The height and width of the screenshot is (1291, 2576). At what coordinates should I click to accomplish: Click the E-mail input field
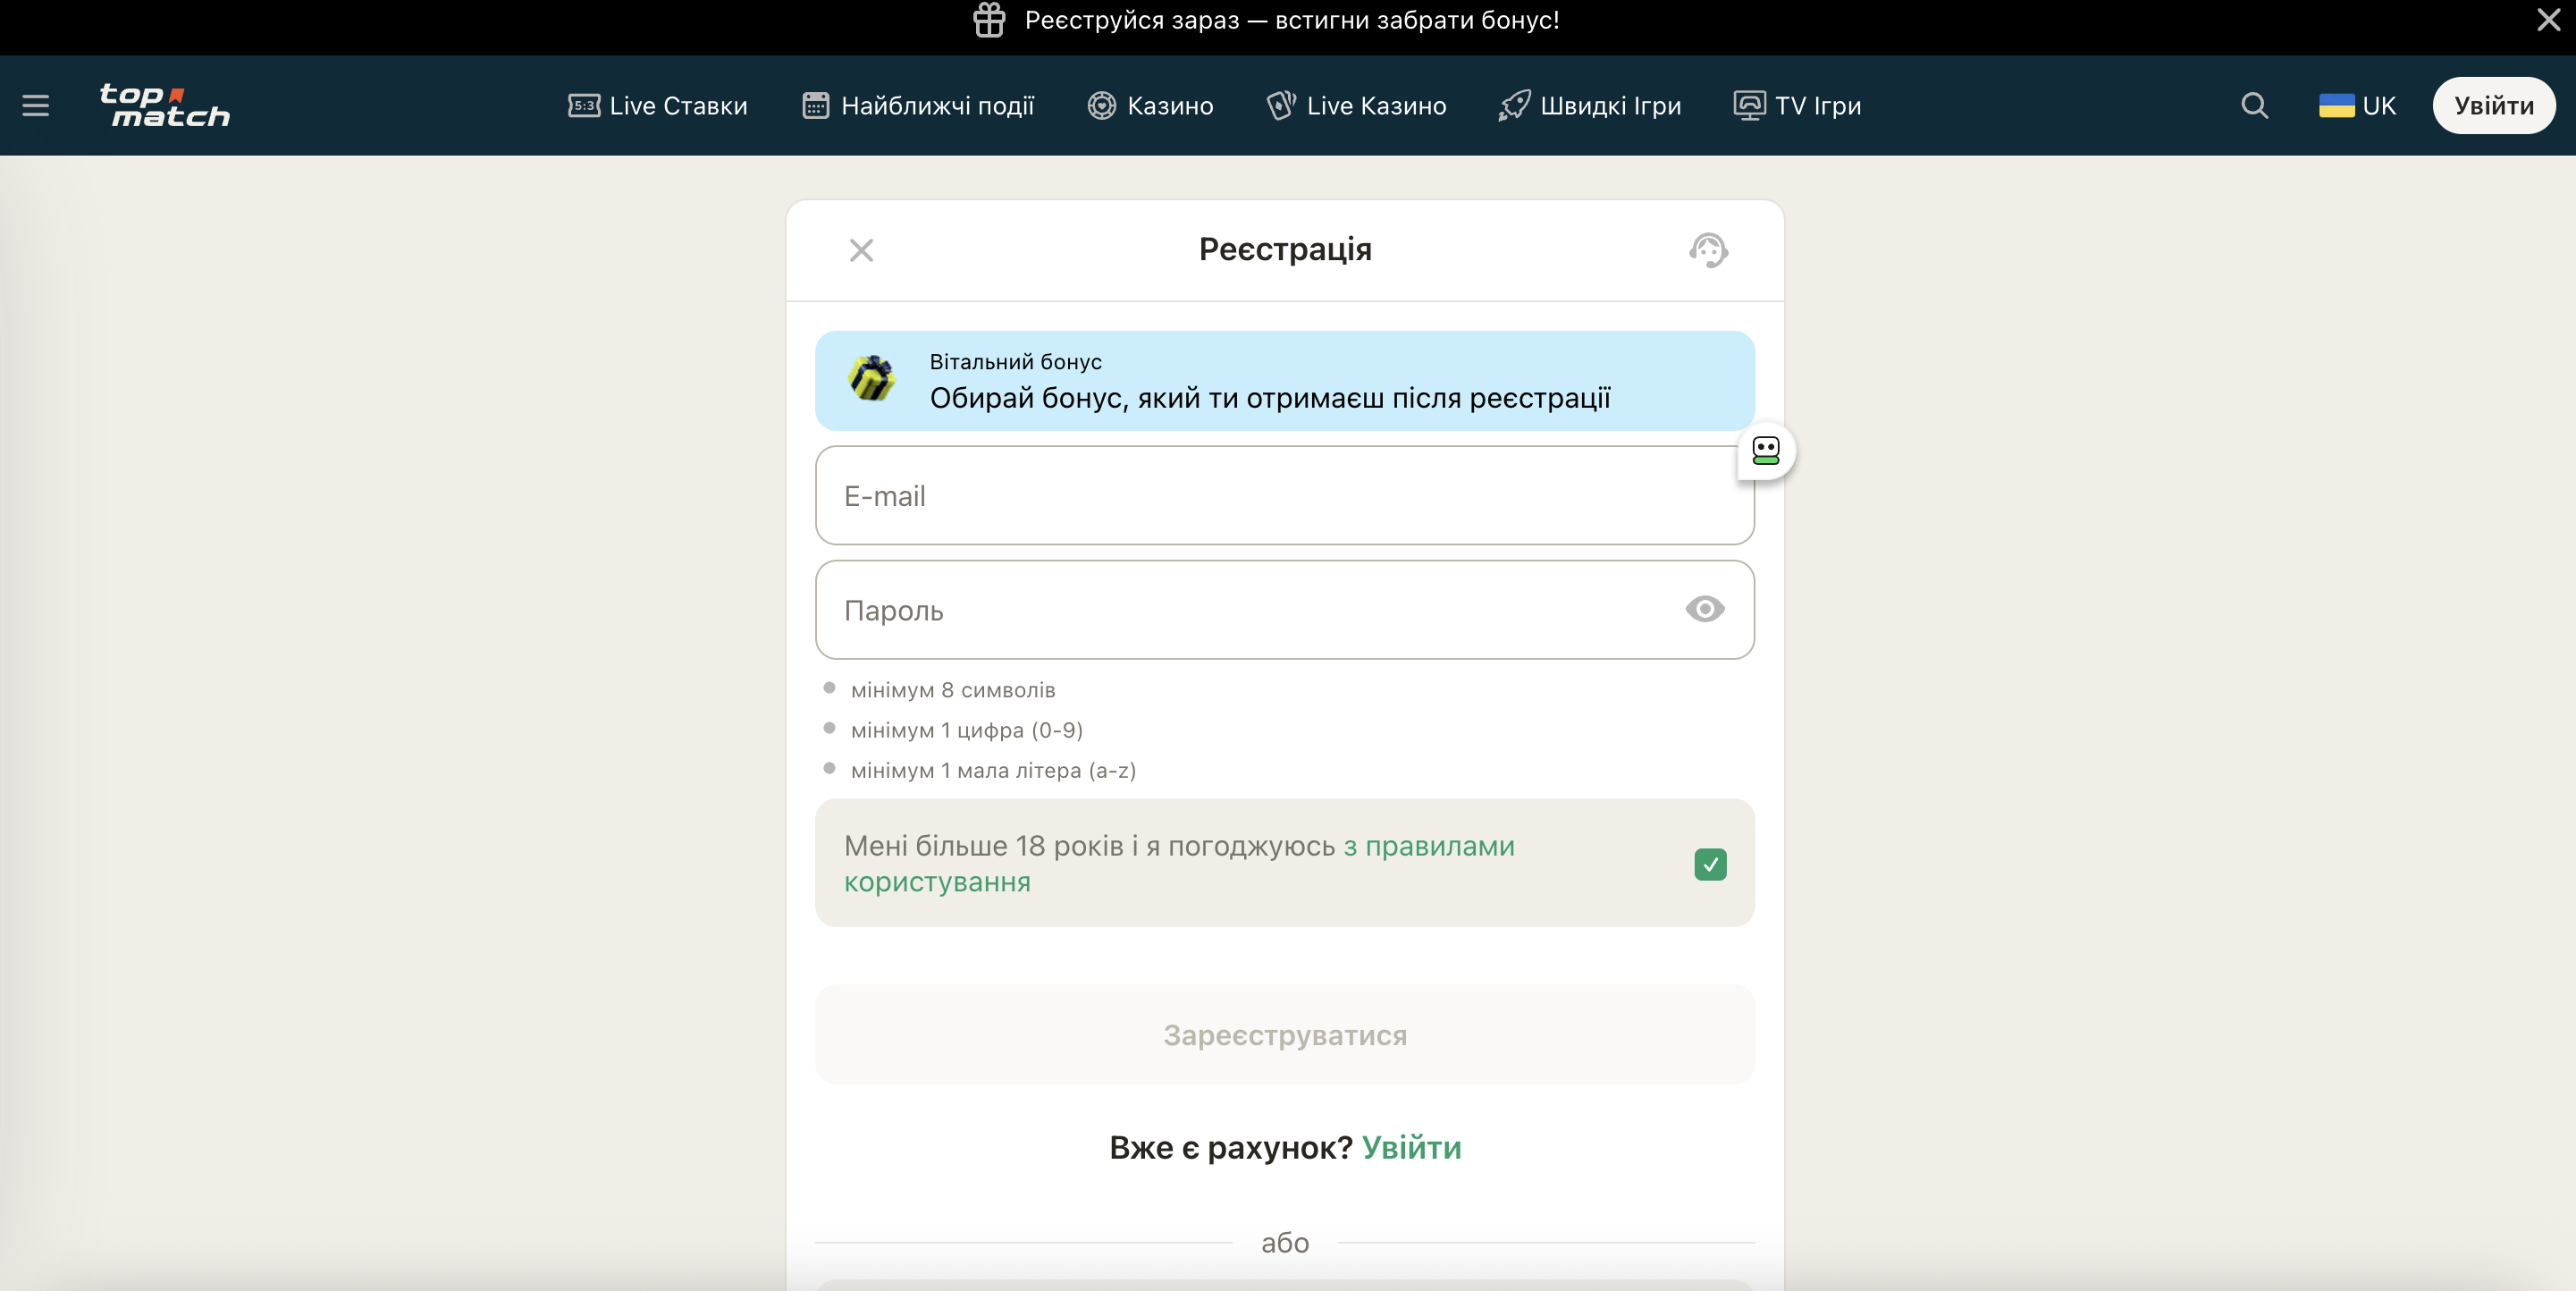(1285, 496)
